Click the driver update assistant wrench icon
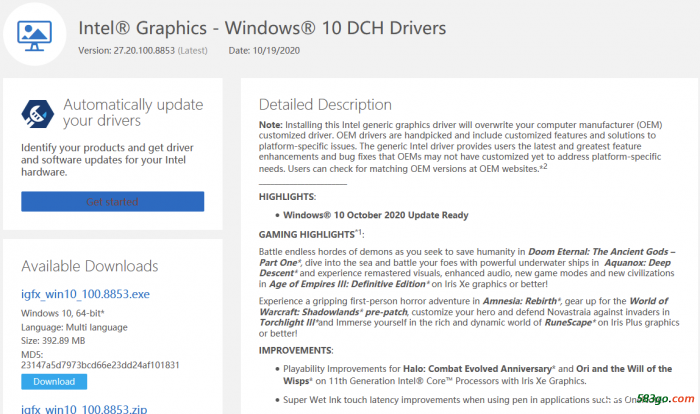This screenshot has height=414, width=700. click(x=38, y=114)
